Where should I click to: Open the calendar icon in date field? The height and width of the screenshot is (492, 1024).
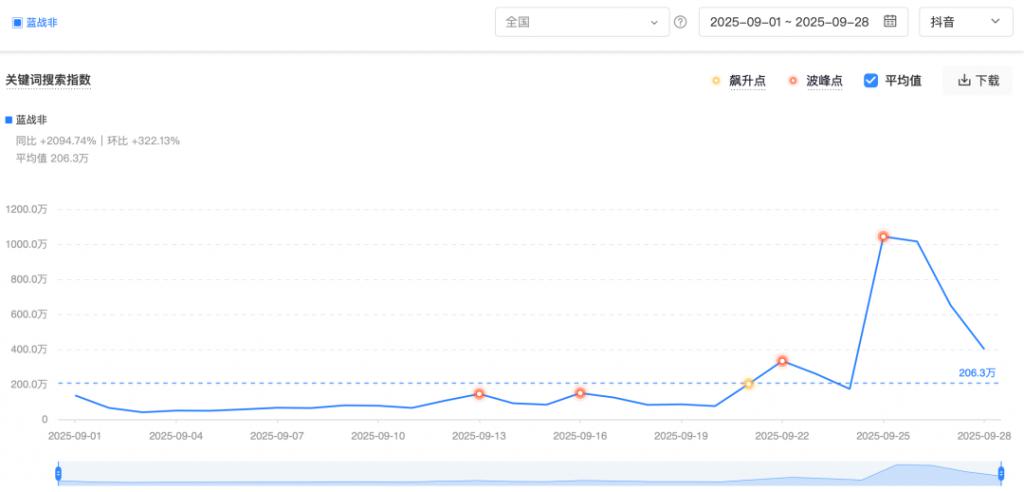point(890,22)
